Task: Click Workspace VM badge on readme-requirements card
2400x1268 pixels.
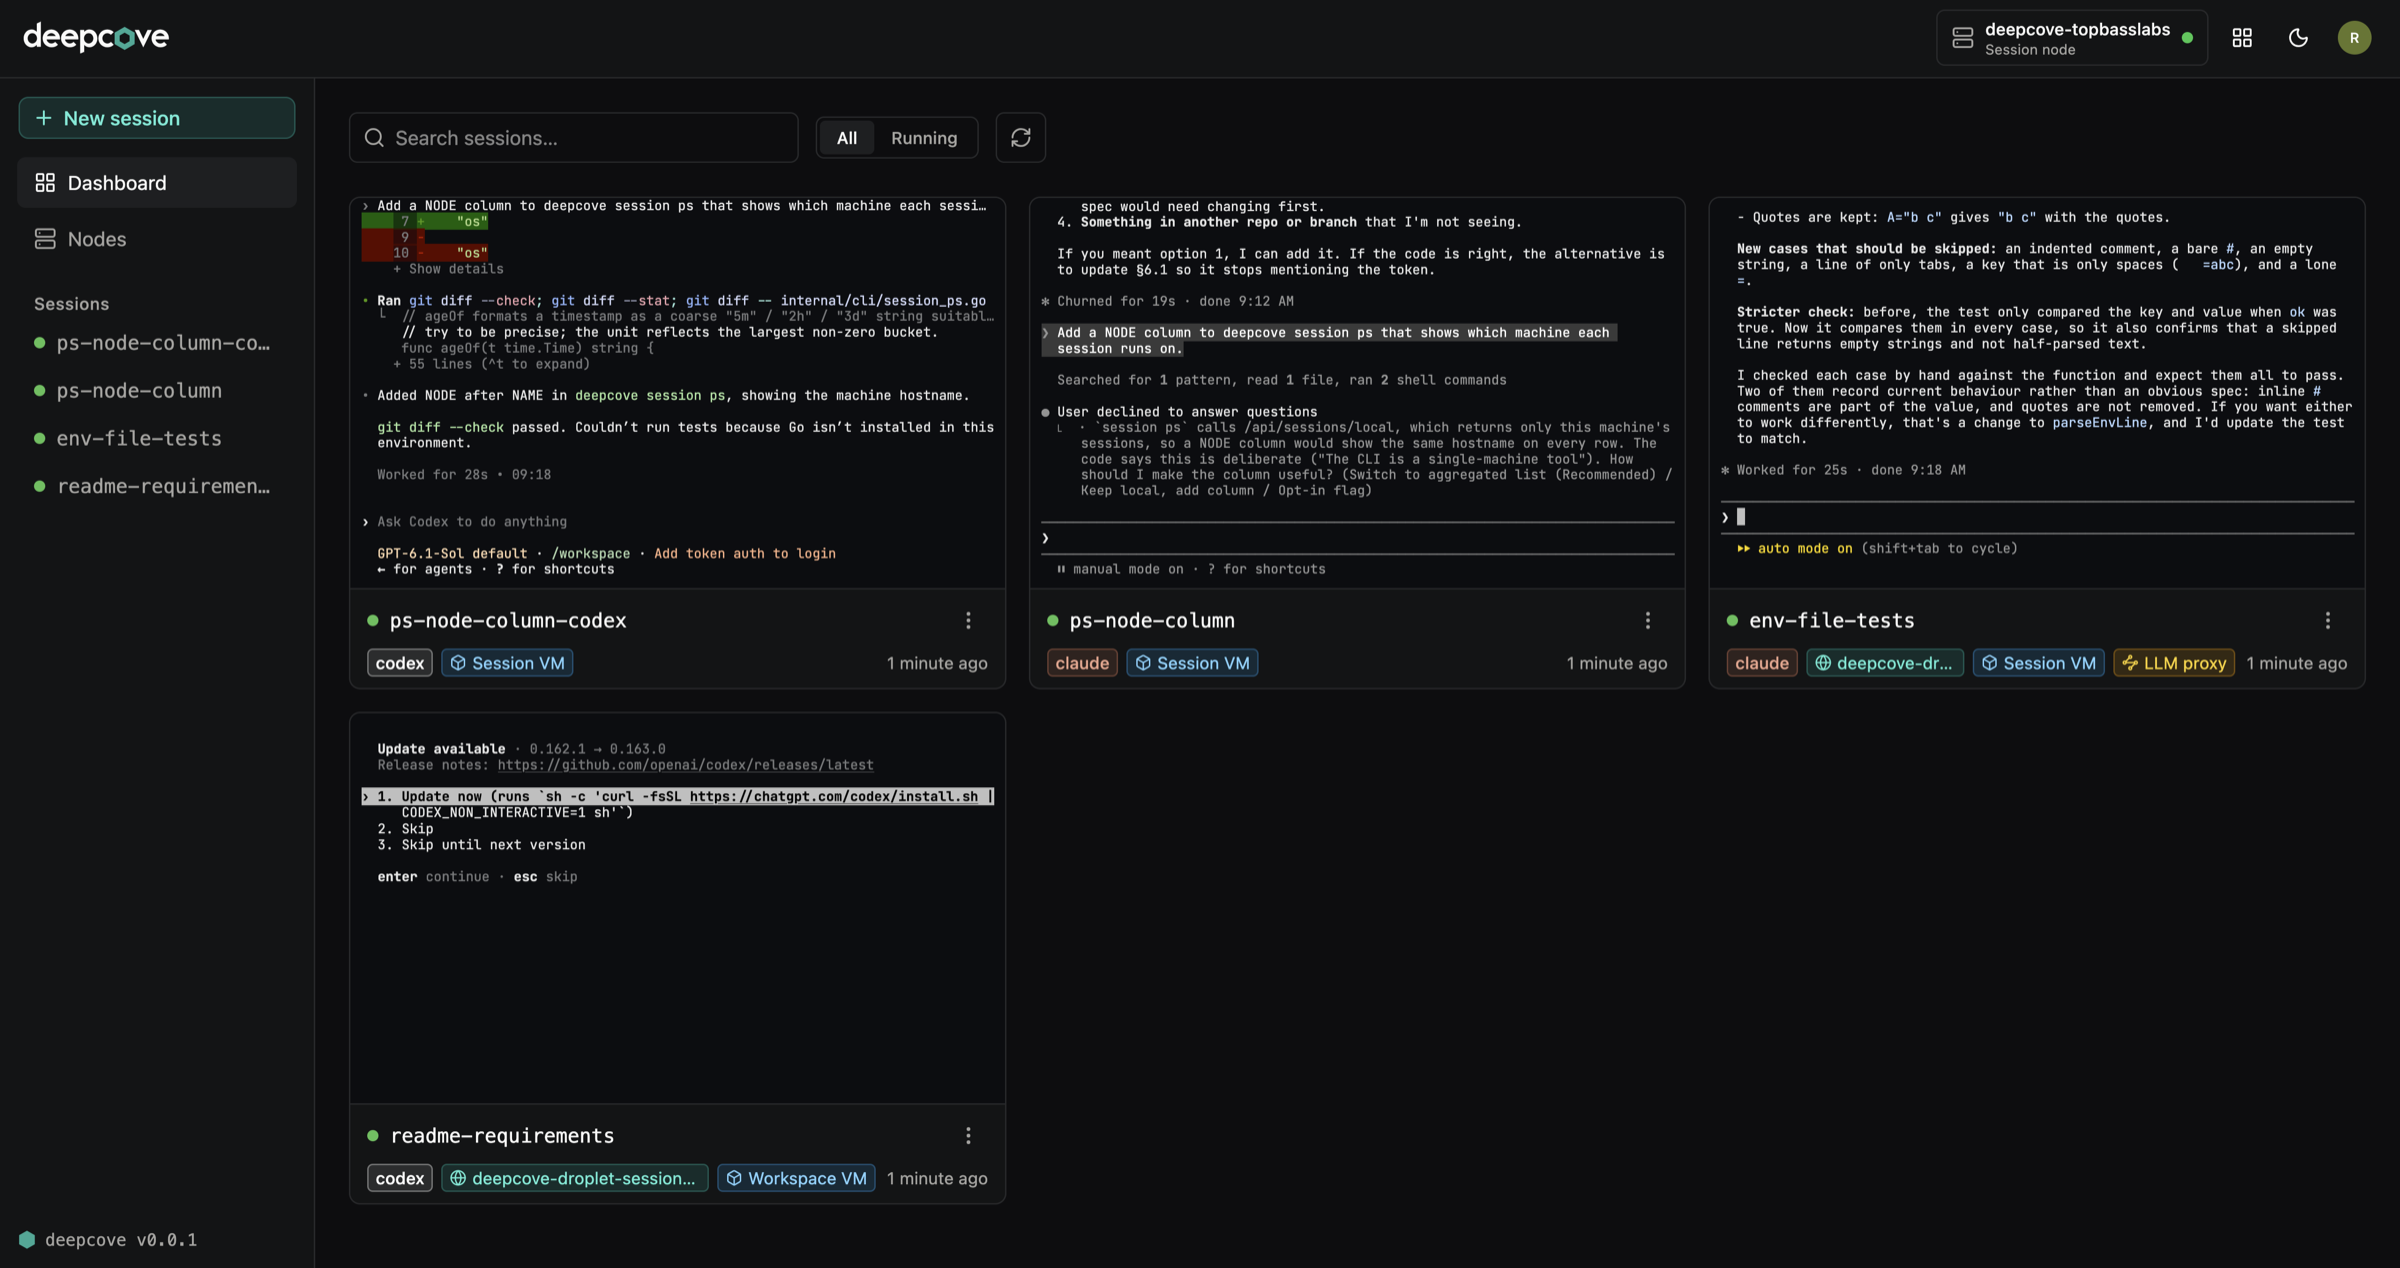Action: coord(796,1177)
